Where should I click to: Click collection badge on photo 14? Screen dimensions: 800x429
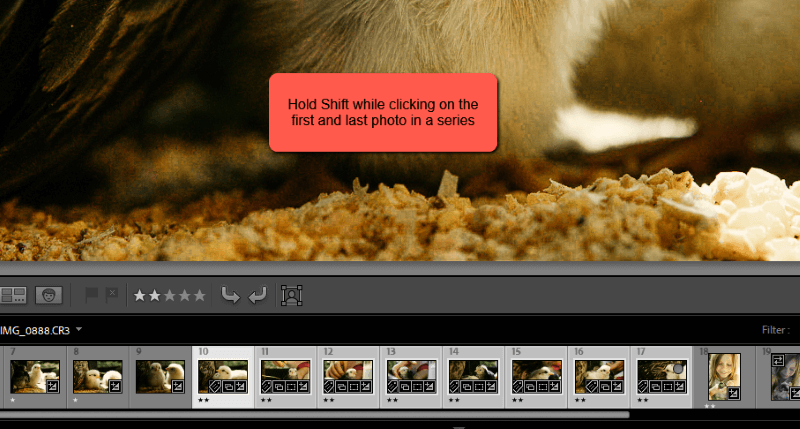[467, 387]
